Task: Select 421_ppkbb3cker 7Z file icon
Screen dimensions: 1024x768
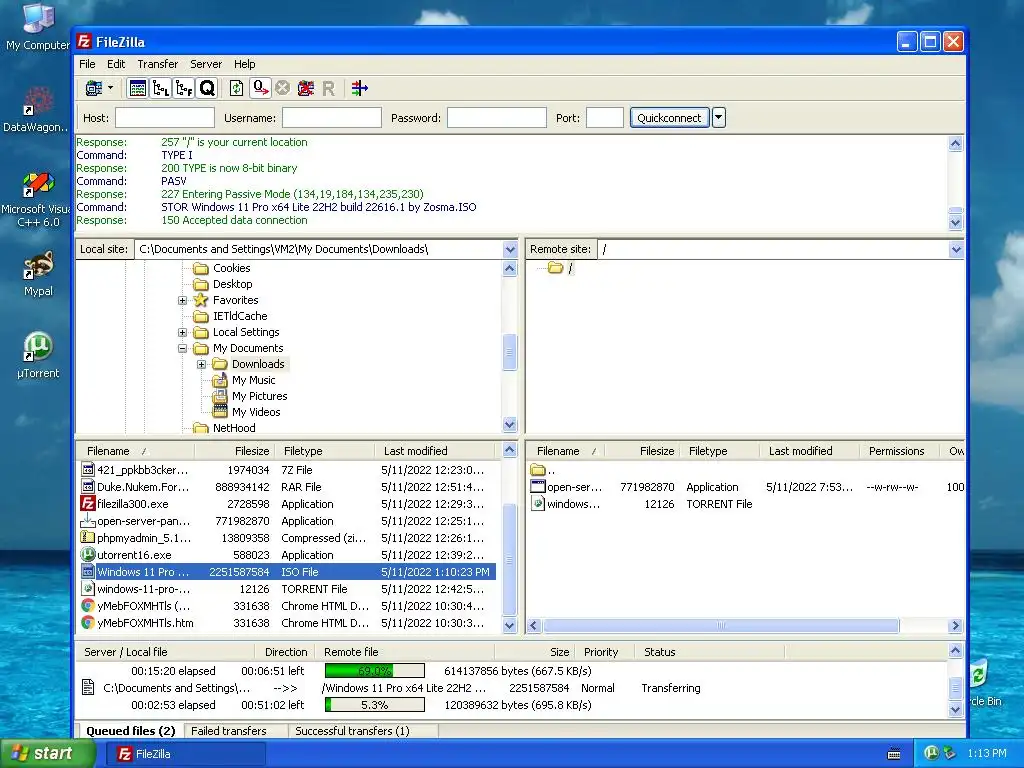Action: (88, 470)
